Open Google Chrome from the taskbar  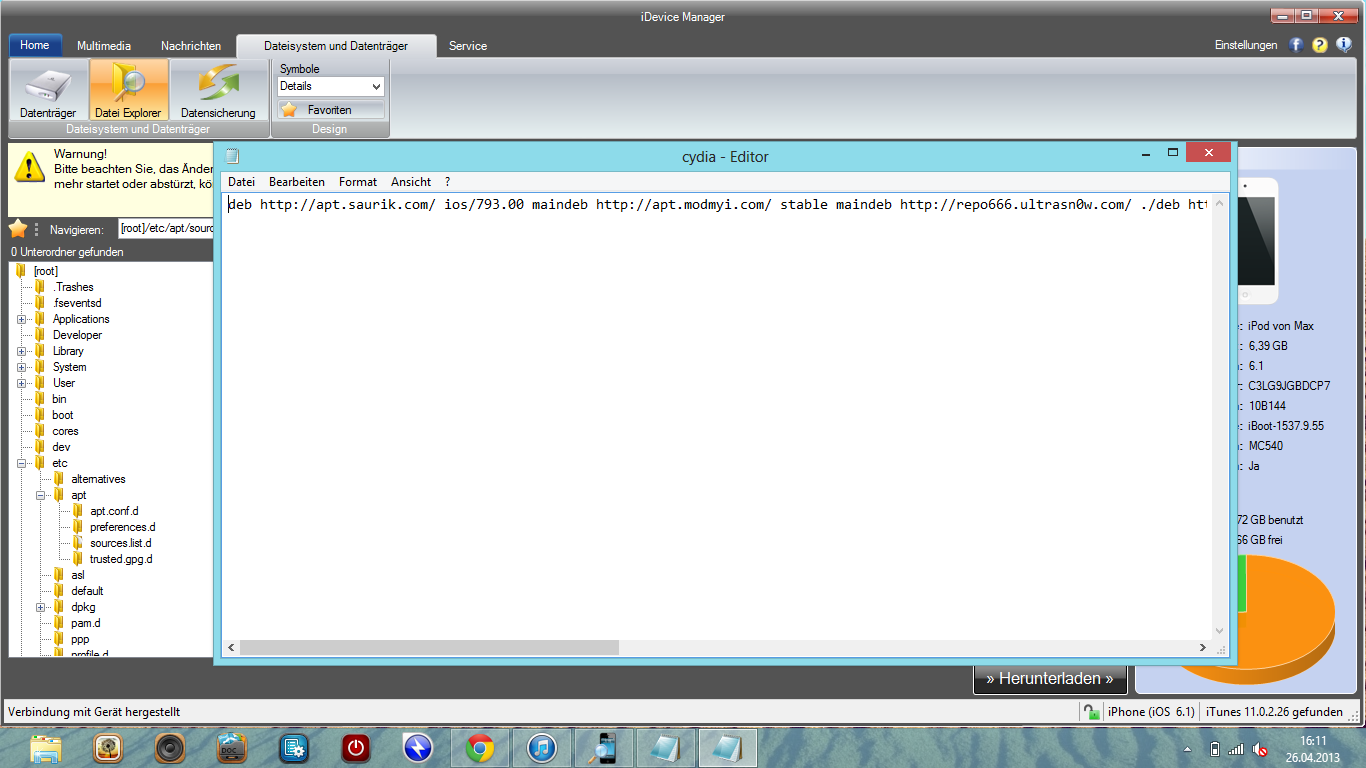click(x=479, y=748)
